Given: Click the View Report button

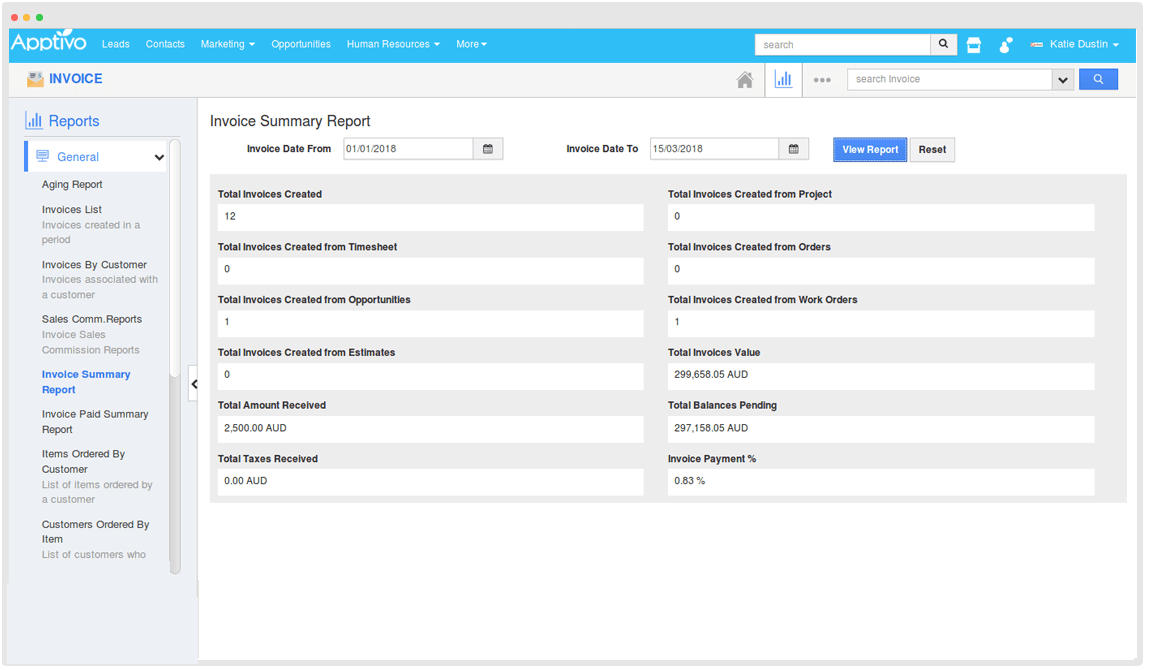Looking at the screenshot, I should point(870,149).
